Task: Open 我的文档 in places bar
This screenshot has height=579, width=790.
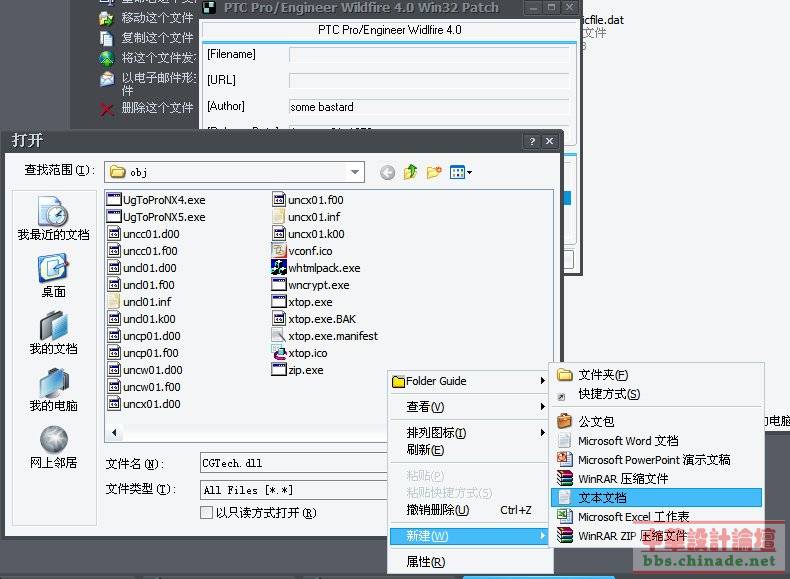Action: [53, 333]
